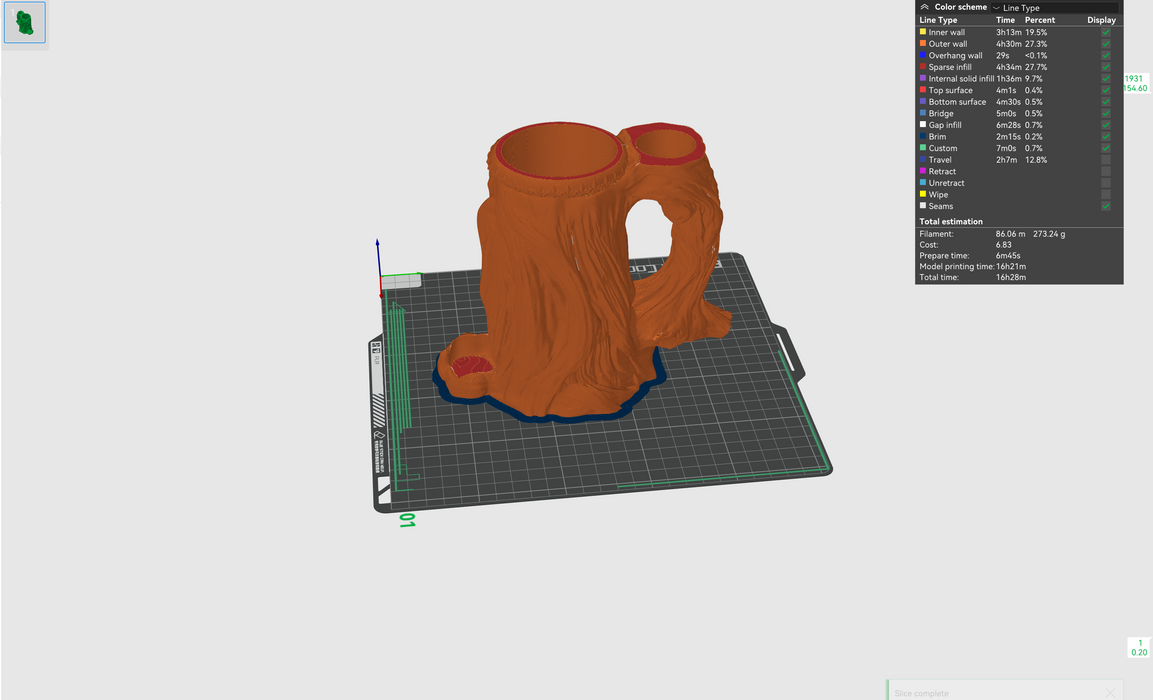Click the Brim color swatch

click(x=923, y=137)
